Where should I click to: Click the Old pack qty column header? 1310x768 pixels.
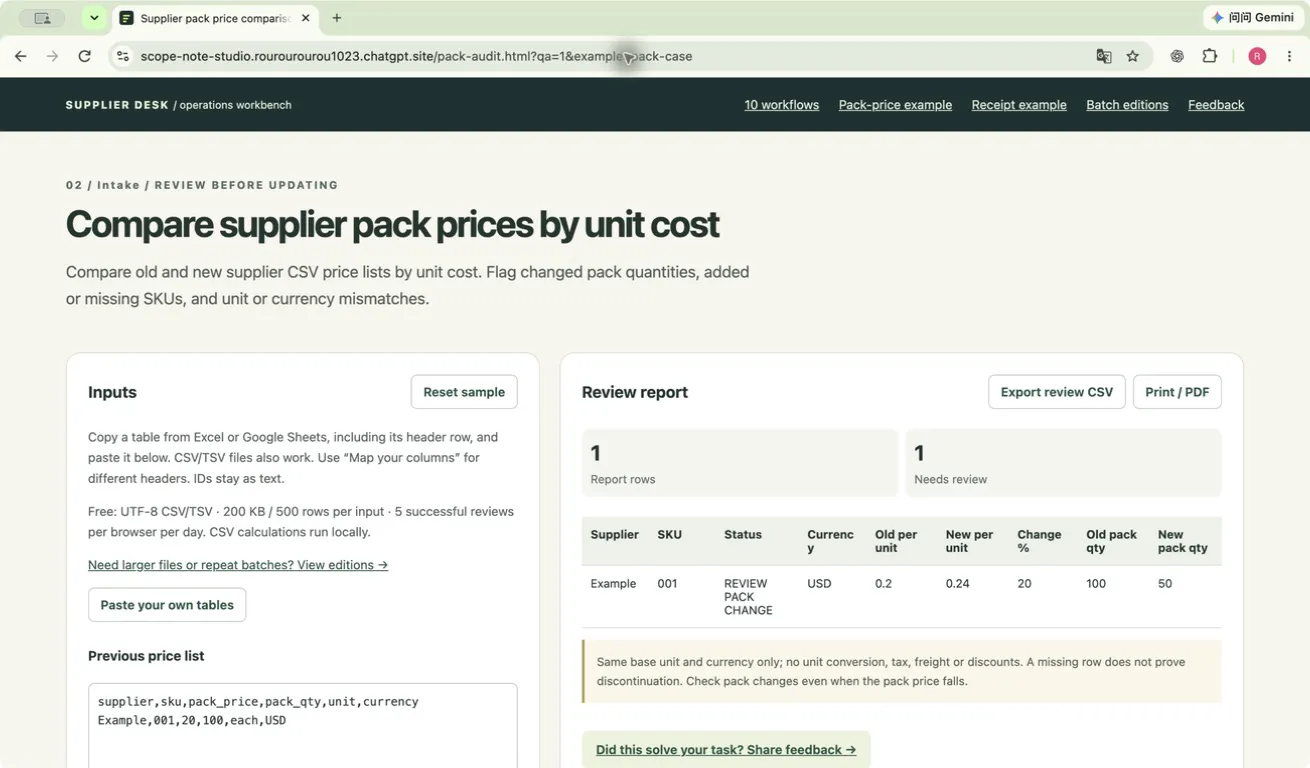click(x=1111, y=541)
